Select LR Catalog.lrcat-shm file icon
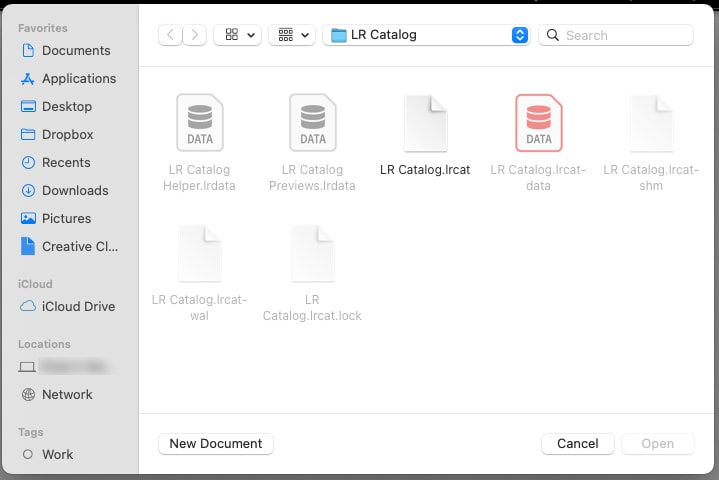 click(652, 123)
